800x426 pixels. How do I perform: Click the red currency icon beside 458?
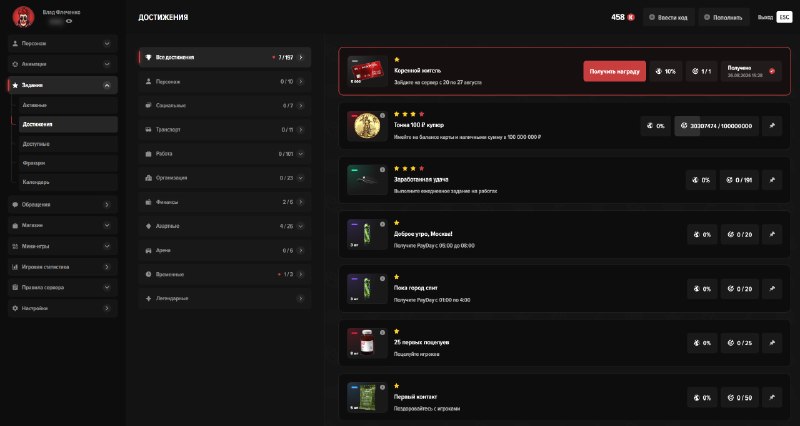pos(631,17)
